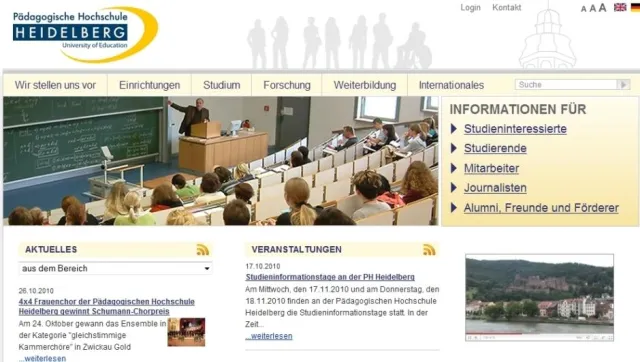Click the date 26.10.2010

(36, 291)
